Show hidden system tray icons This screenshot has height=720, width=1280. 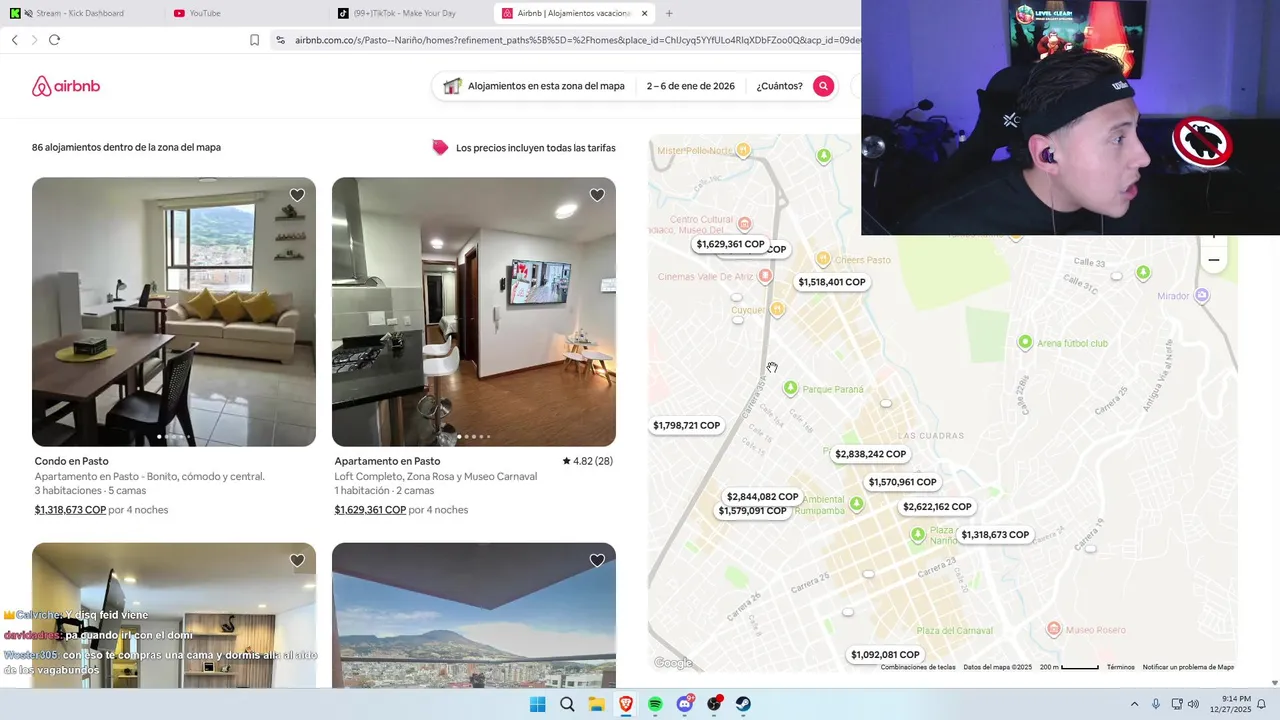(x=1134, y=704)
